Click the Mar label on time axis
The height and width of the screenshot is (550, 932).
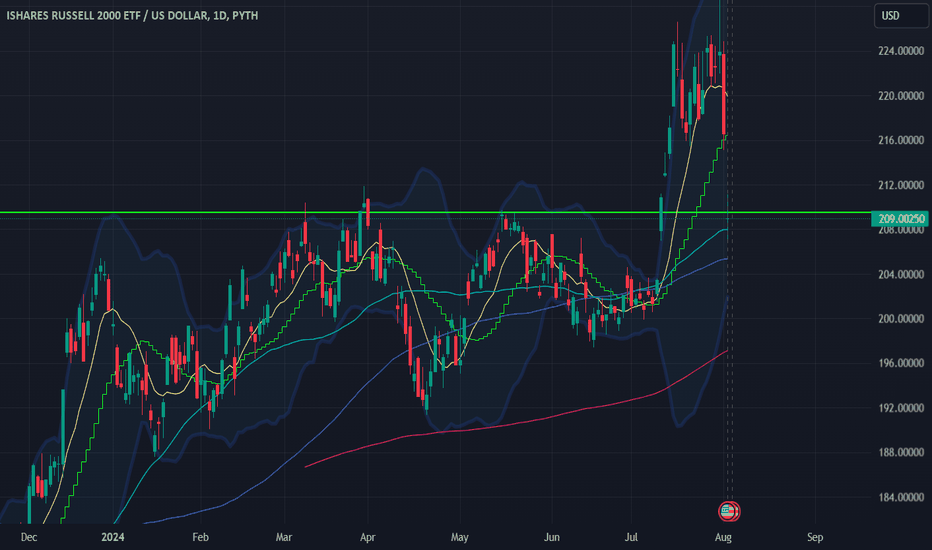pyautogui.click(x=284, y=537)
